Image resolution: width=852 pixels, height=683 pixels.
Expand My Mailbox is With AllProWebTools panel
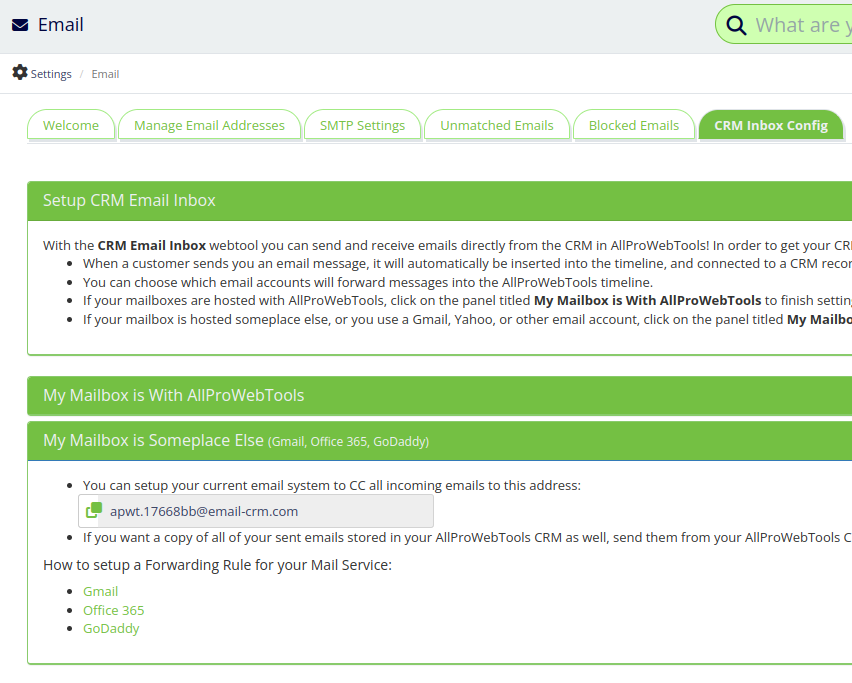(x=440, y=396)
